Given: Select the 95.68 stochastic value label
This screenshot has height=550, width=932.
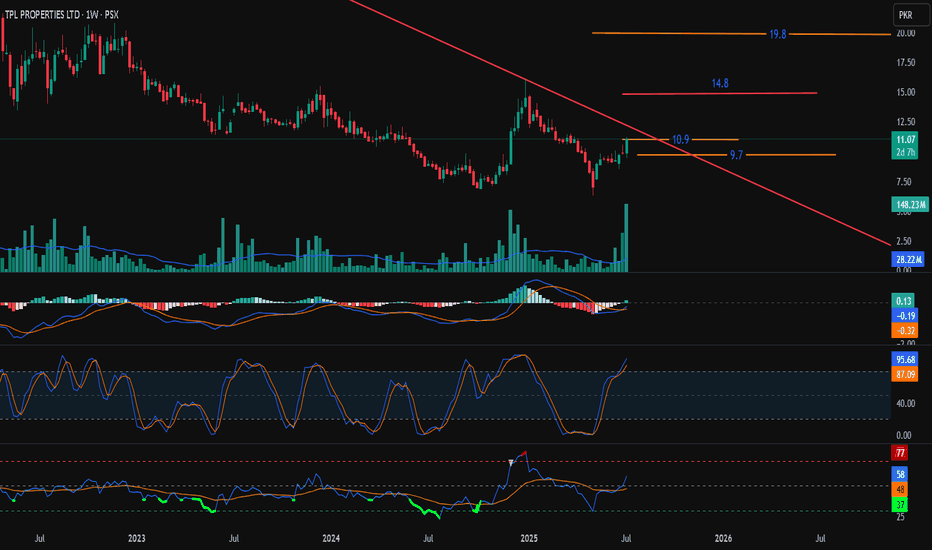Looking at the screenshot, I should click(905, 360).
